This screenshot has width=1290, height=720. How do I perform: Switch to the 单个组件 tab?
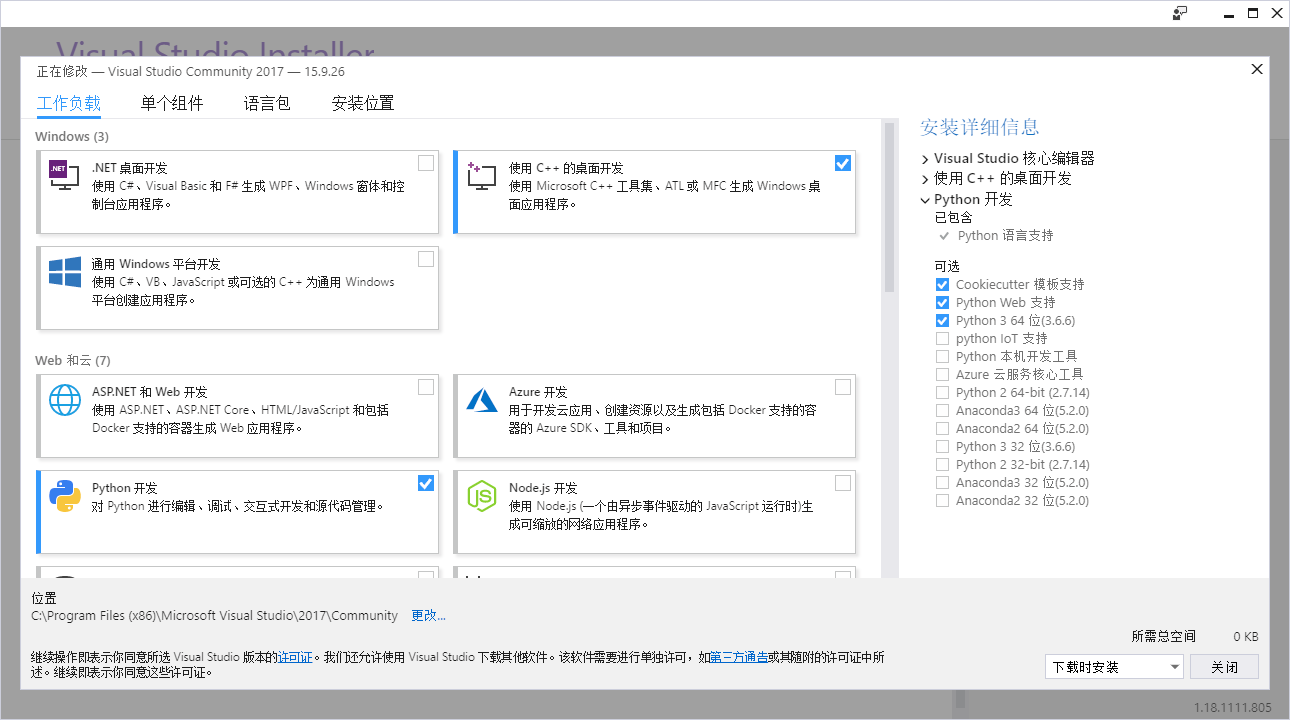coord(172,103)
